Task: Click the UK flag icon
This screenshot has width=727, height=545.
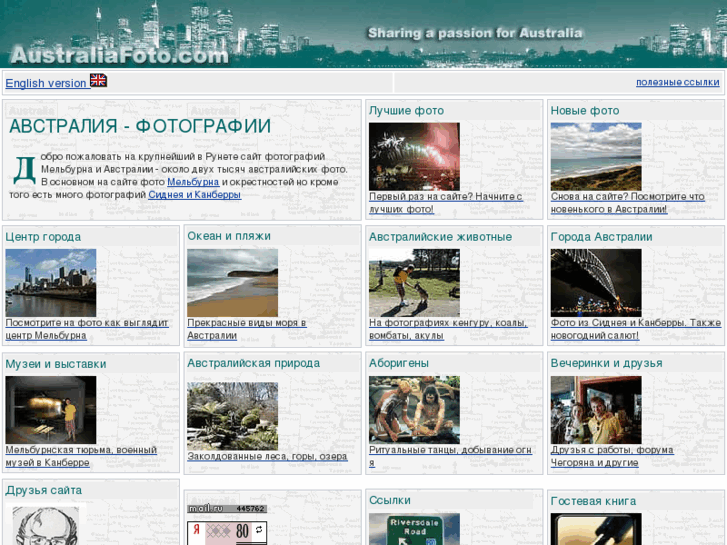Action: 98,80
